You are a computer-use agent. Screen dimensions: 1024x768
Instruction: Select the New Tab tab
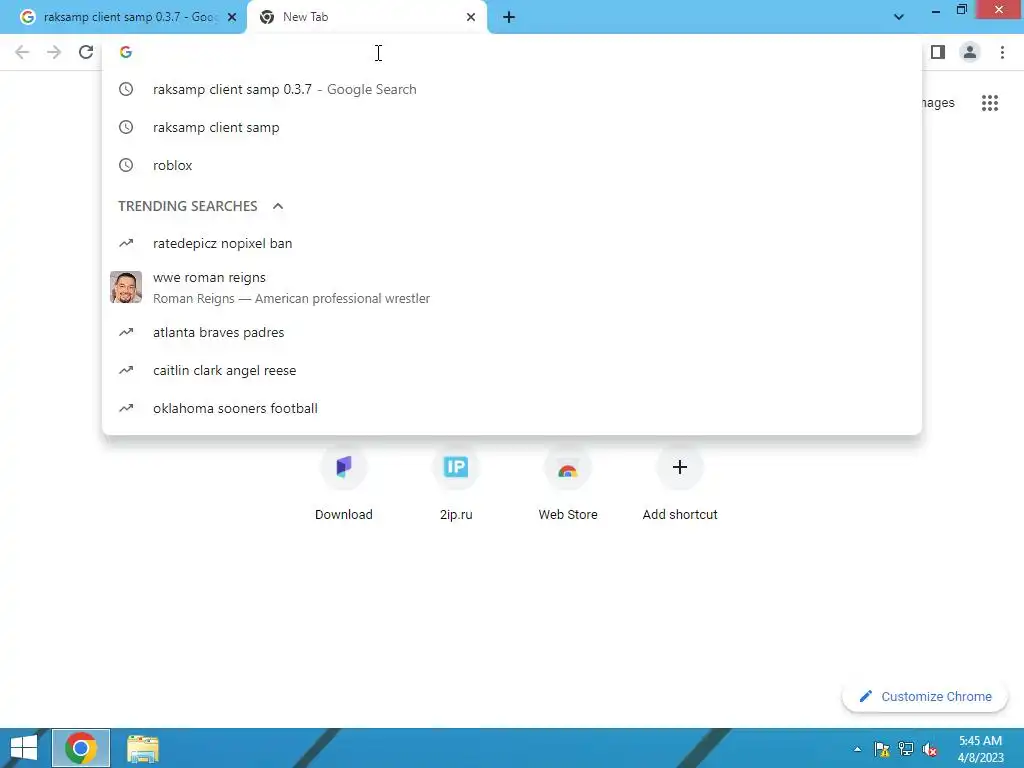(x=366, y=18)
